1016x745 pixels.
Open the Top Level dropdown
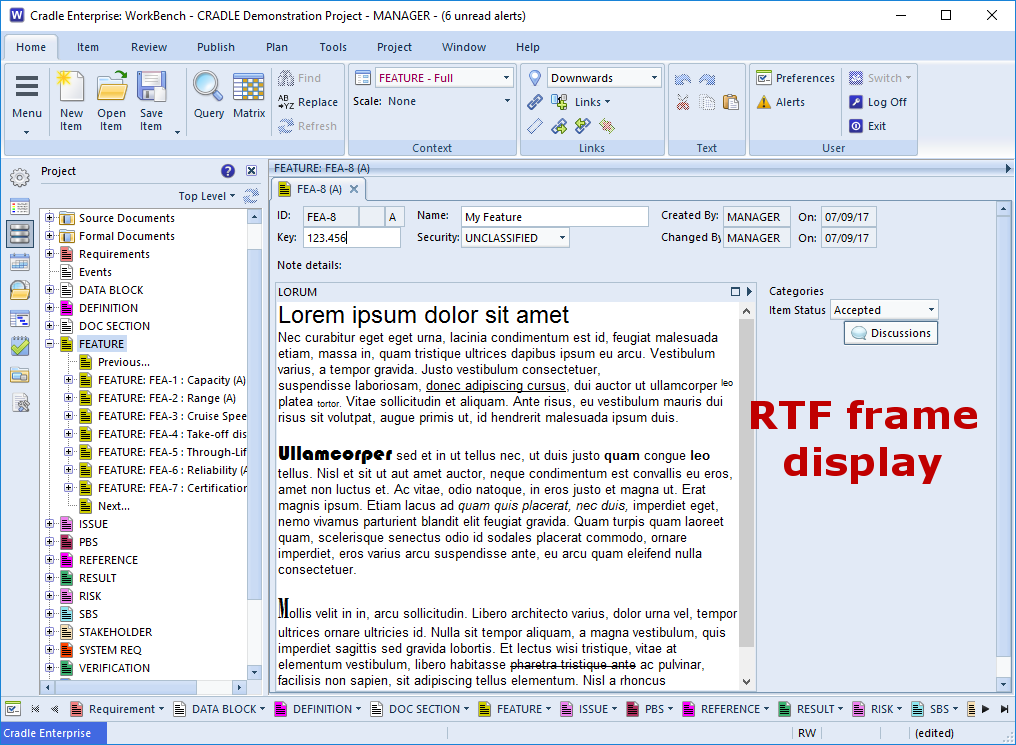click(207, 196)
